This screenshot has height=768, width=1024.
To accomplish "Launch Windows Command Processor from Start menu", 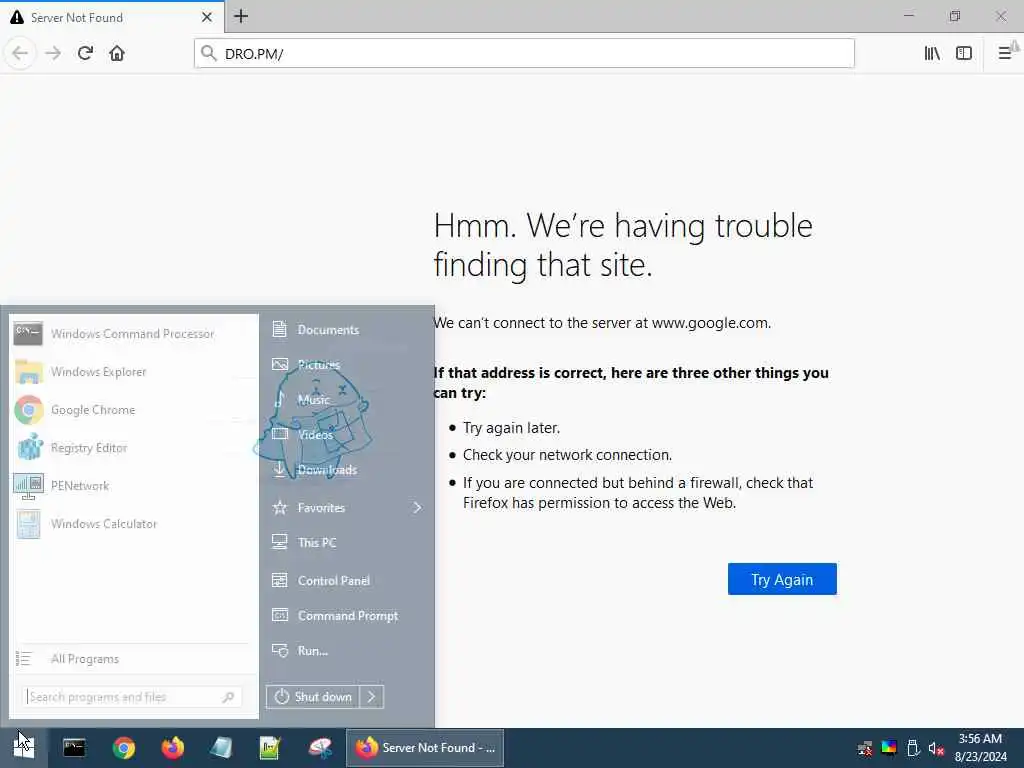I will pos(134,334).
